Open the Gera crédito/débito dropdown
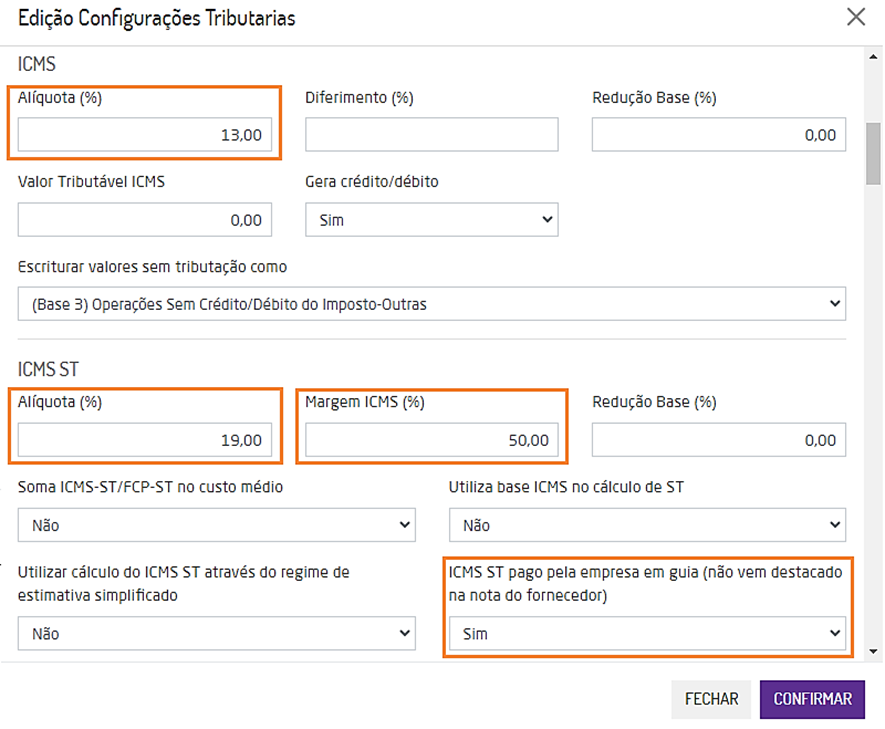 point(431,220)
